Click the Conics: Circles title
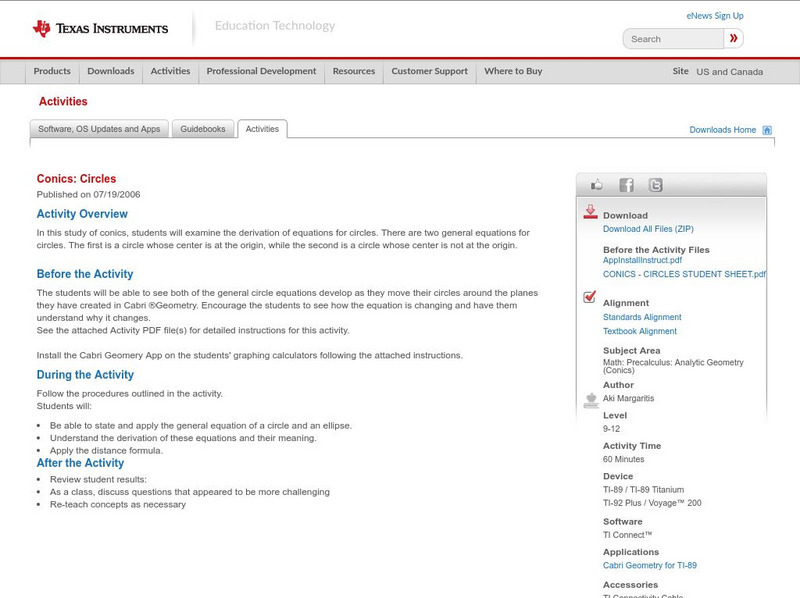Image resolution: width=800 pixels, height=598 pixels. [x=77, y=179]
